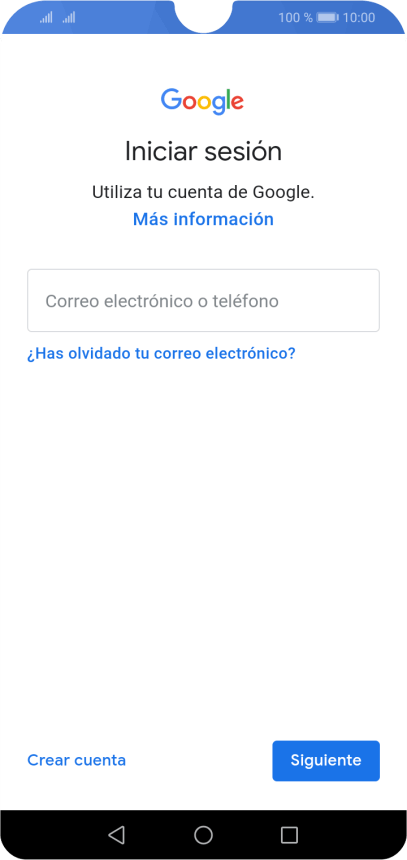This screenshot has height=860, width=407.
Task: Tap the battery icon in status bar
Action: (x=327, y=18)
